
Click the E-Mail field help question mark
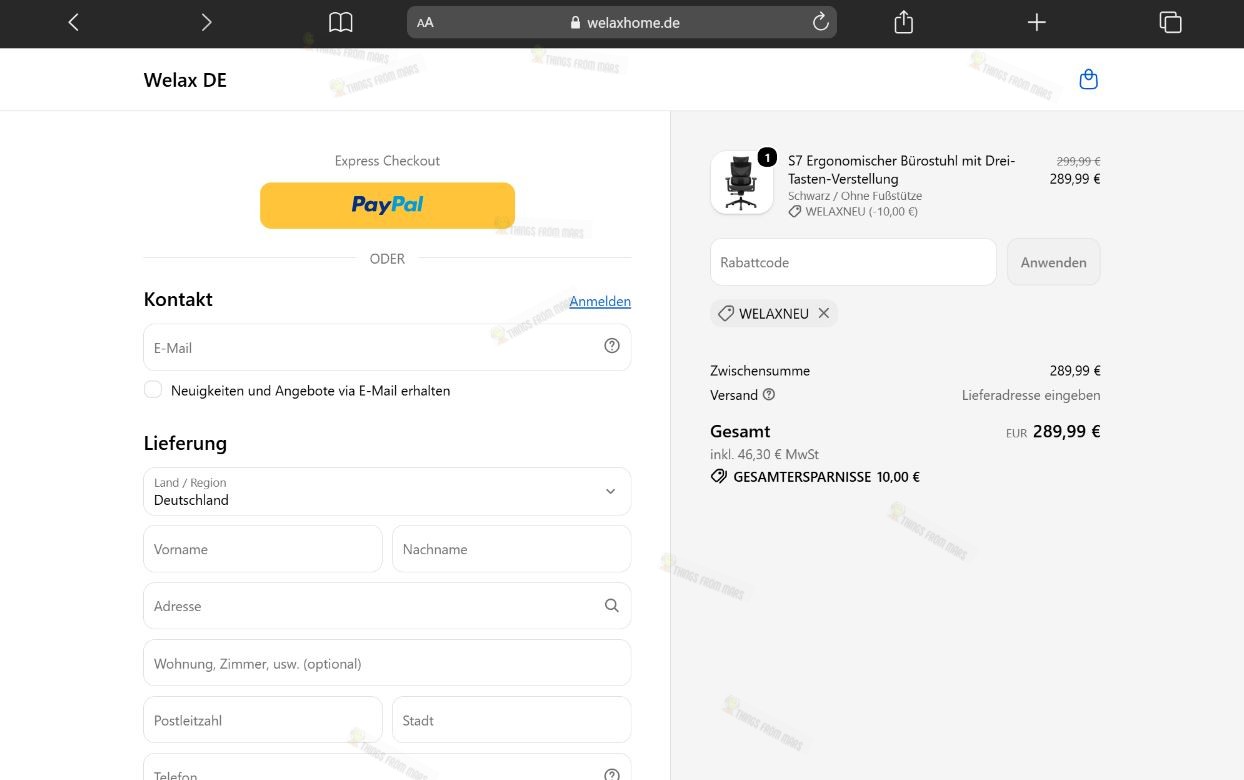(612, 346)
